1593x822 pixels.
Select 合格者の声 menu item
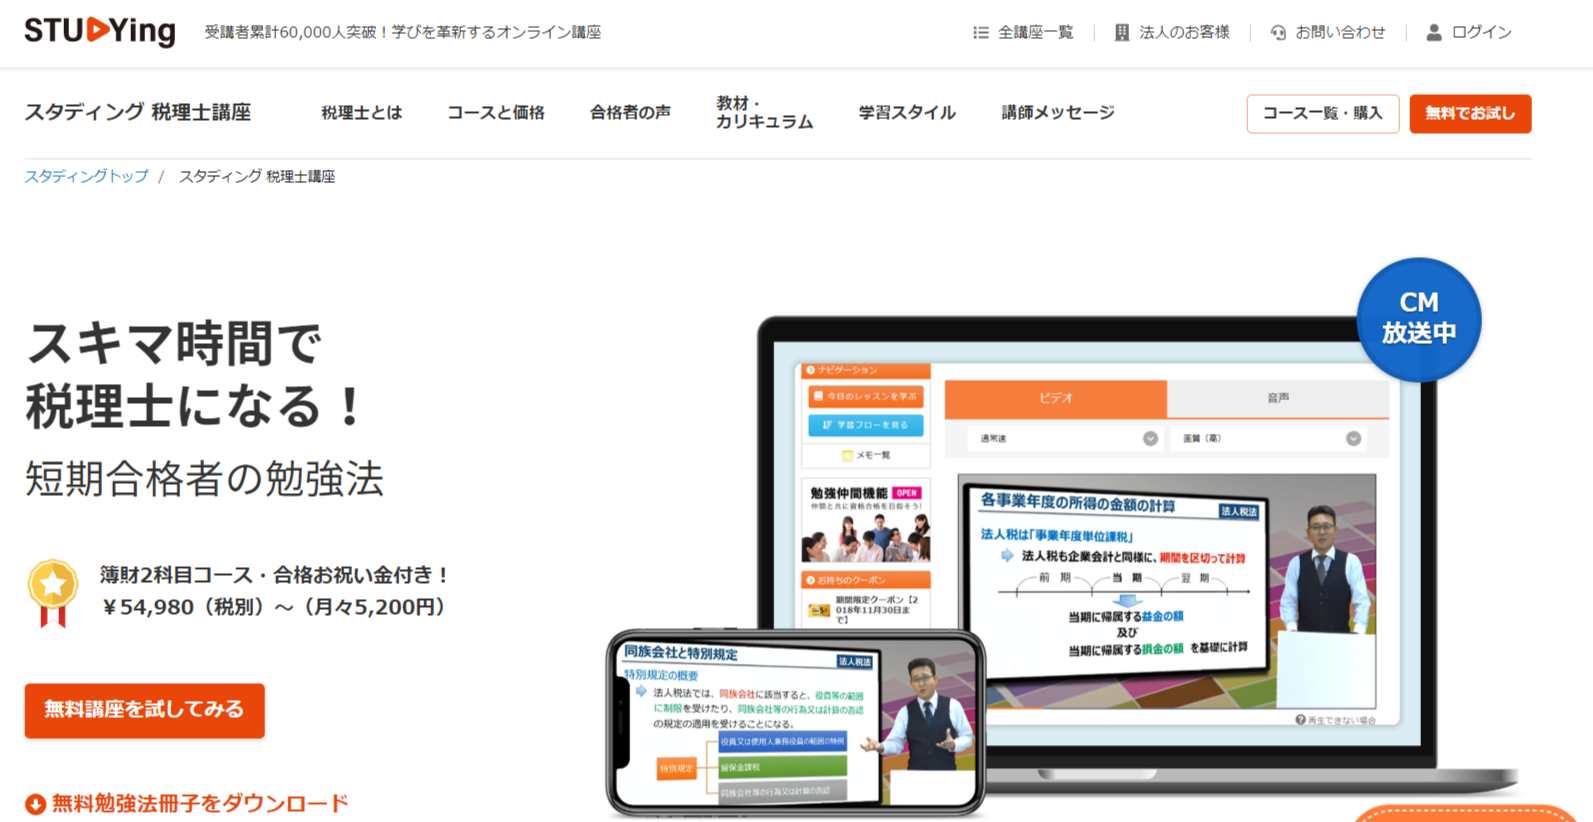point(630,113)
